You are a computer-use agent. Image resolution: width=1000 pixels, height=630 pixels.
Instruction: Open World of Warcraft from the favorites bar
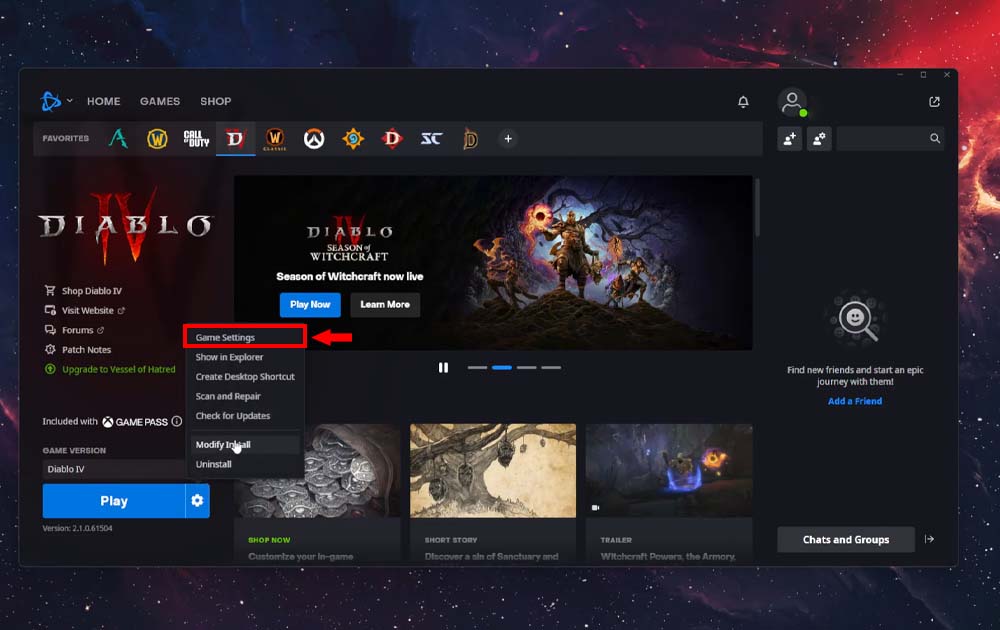158,138
